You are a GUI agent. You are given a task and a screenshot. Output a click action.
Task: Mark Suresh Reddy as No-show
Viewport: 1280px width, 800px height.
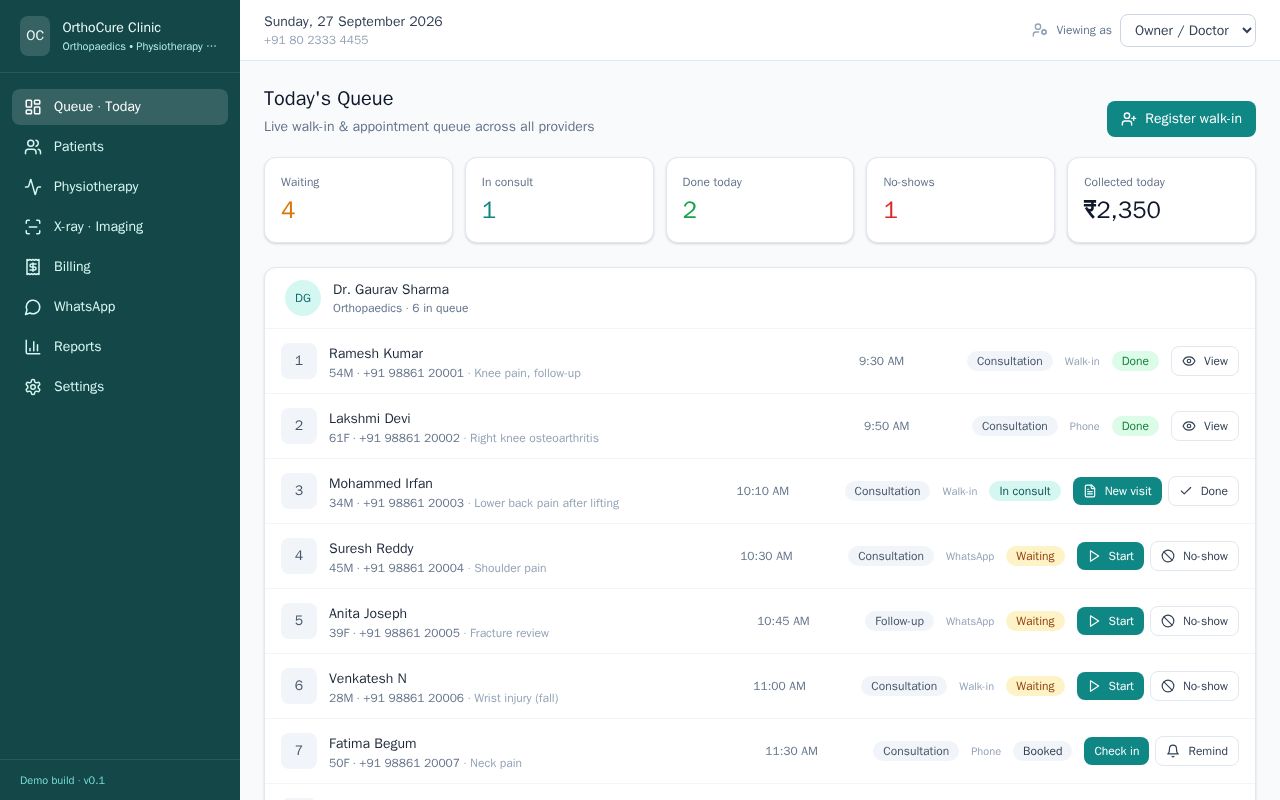[1194, 556]
